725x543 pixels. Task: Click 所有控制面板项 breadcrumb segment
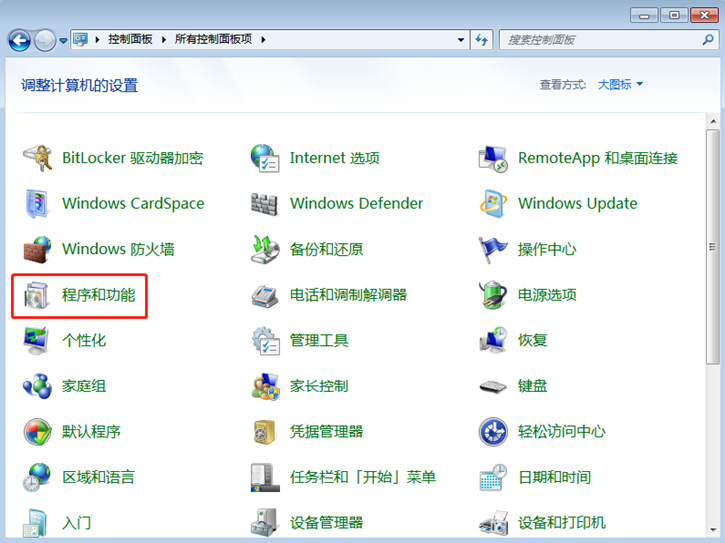tap(215, 40)
